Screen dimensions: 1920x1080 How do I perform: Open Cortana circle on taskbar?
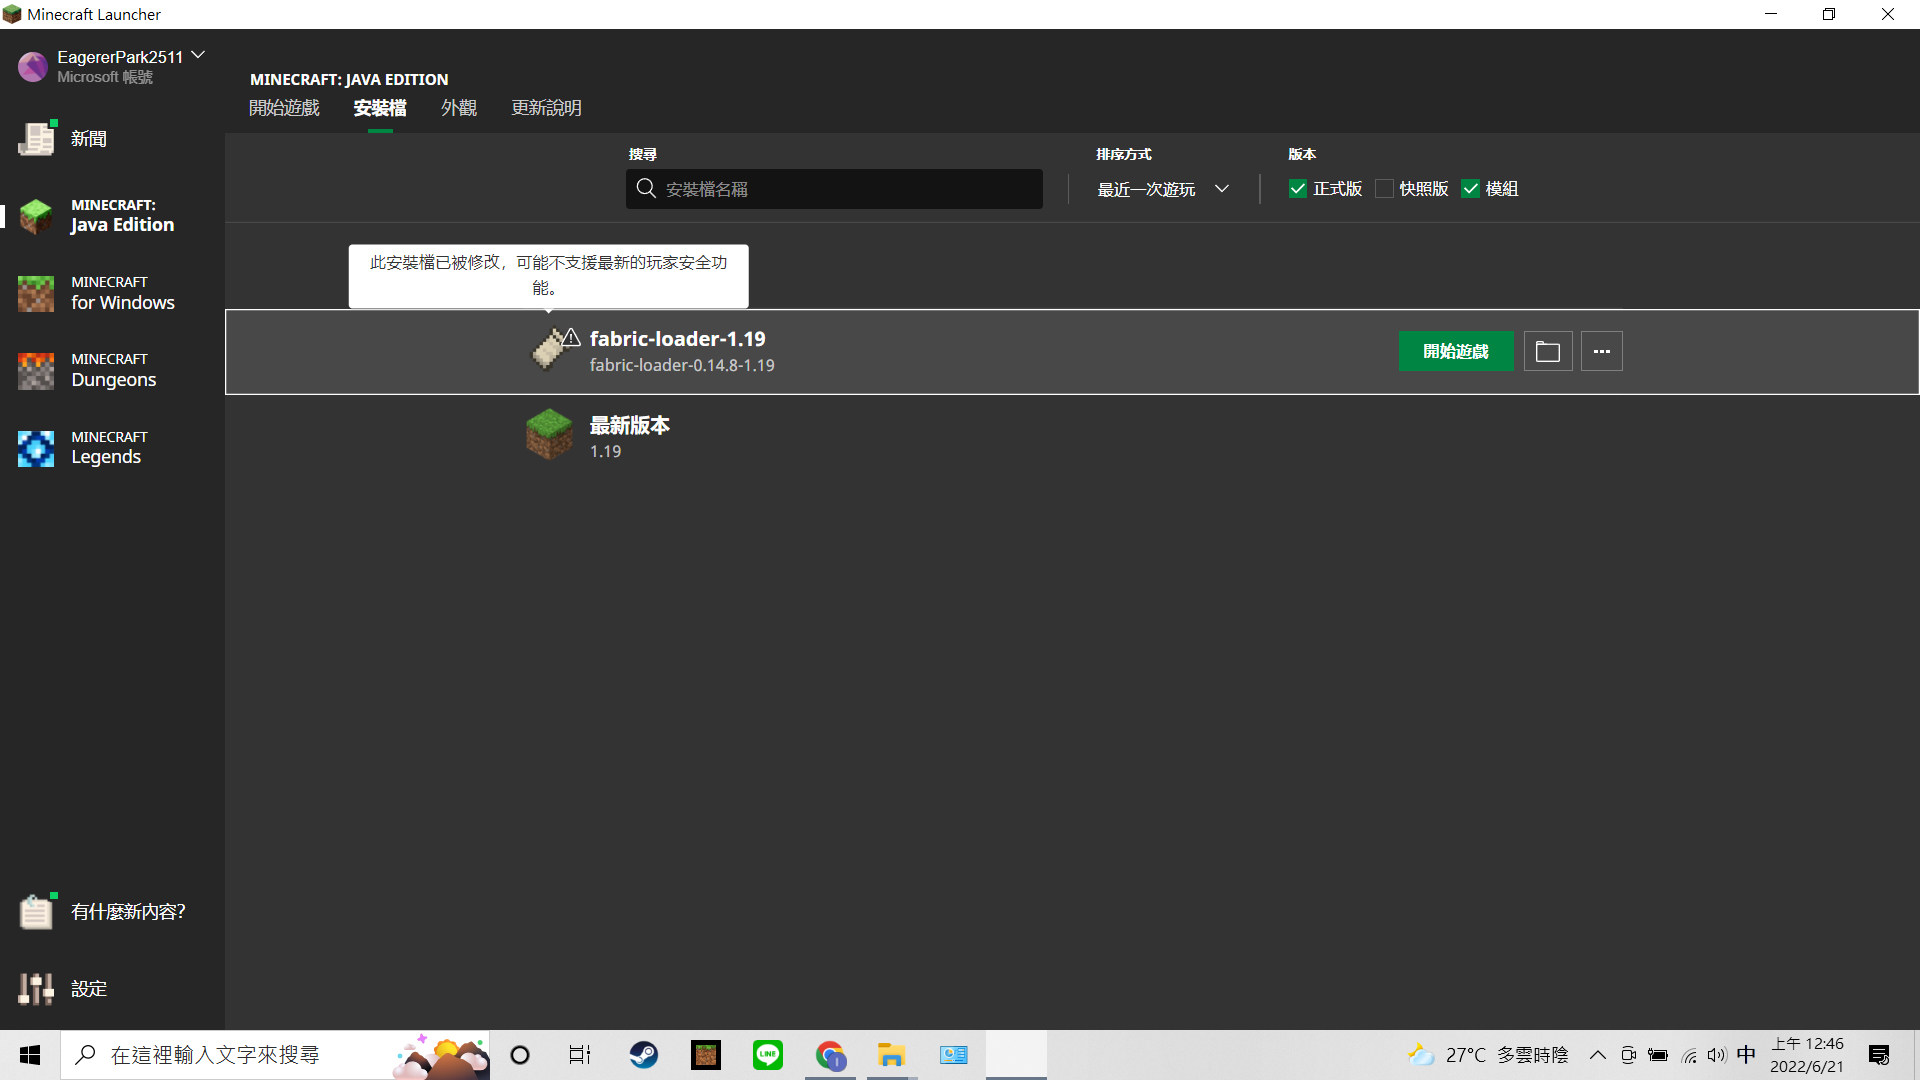520,1055
